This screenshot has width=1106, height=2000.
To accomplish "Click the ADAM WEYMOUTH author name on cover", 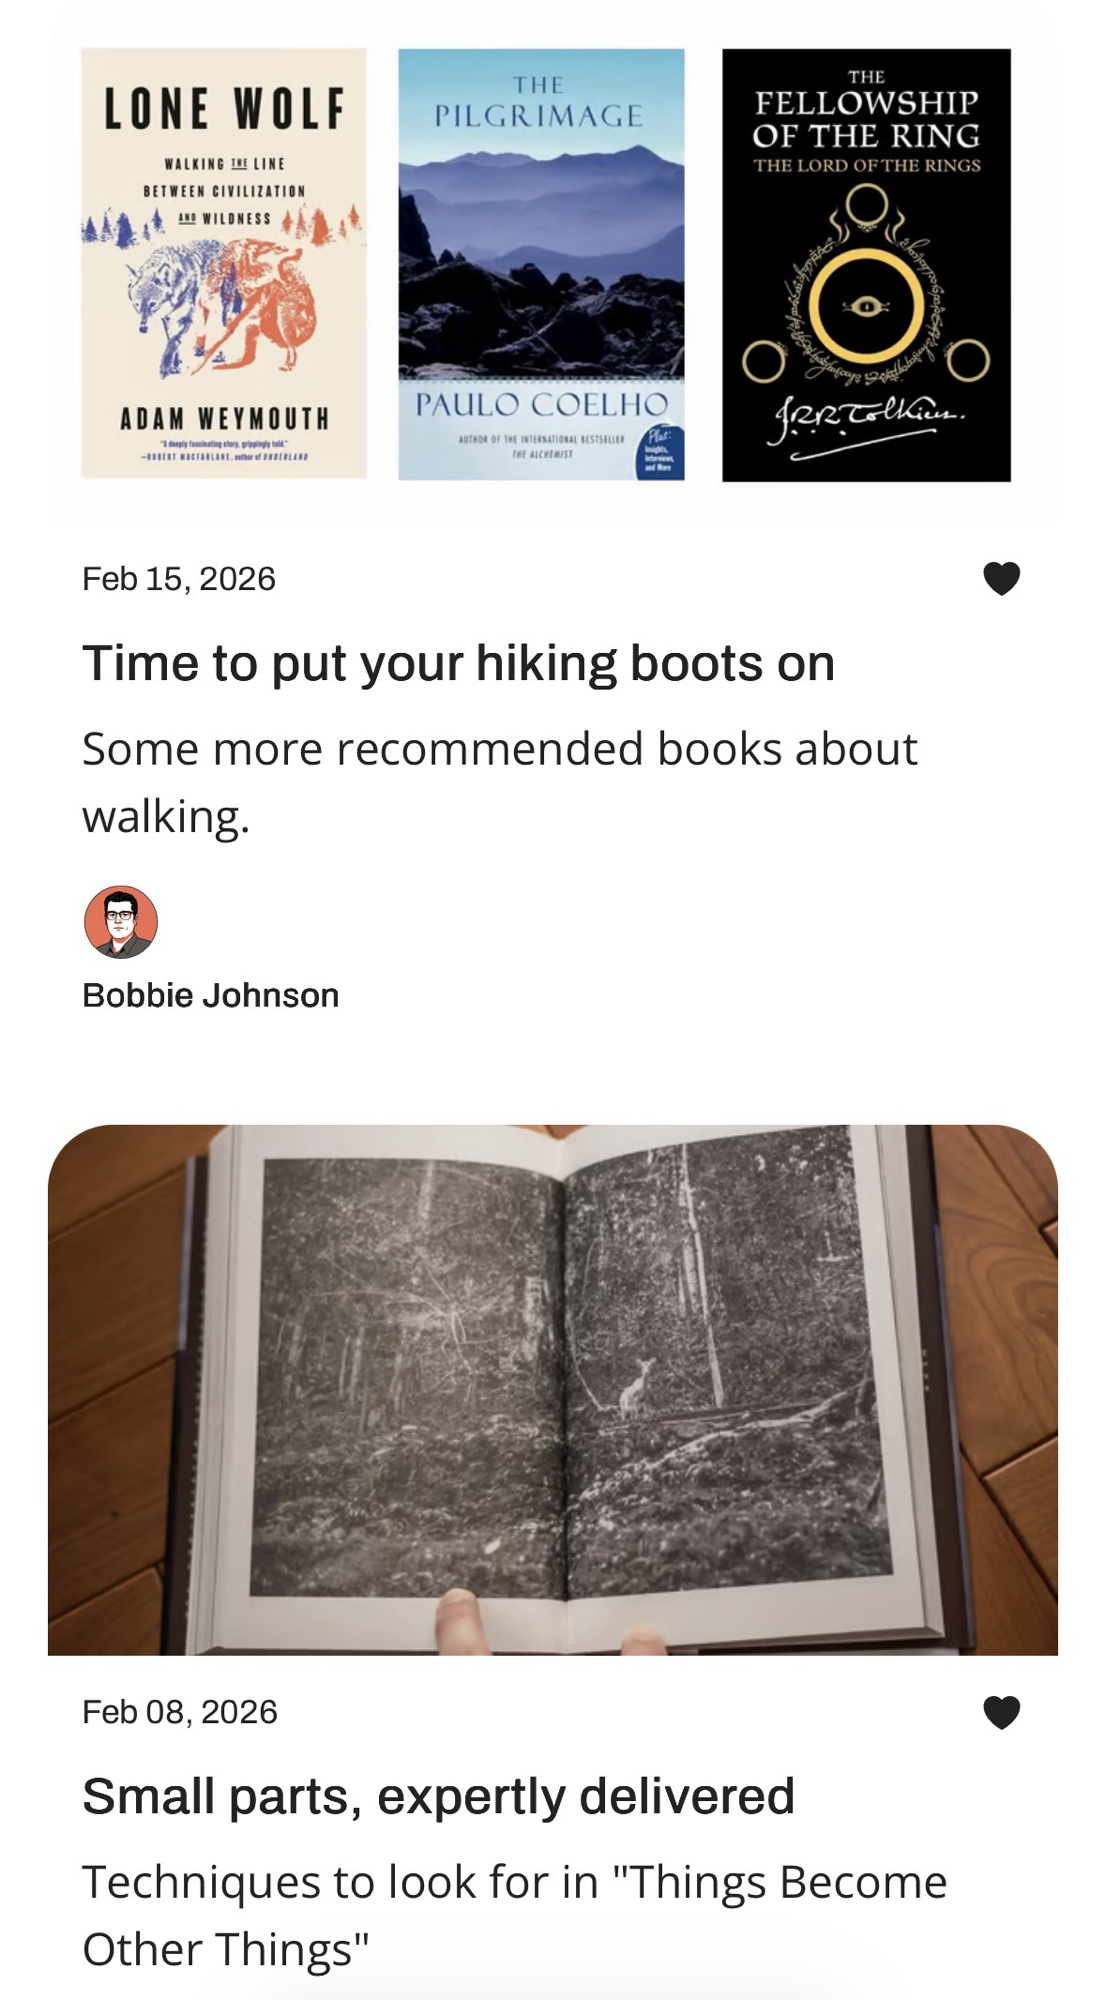I will [x=225, y=419].
